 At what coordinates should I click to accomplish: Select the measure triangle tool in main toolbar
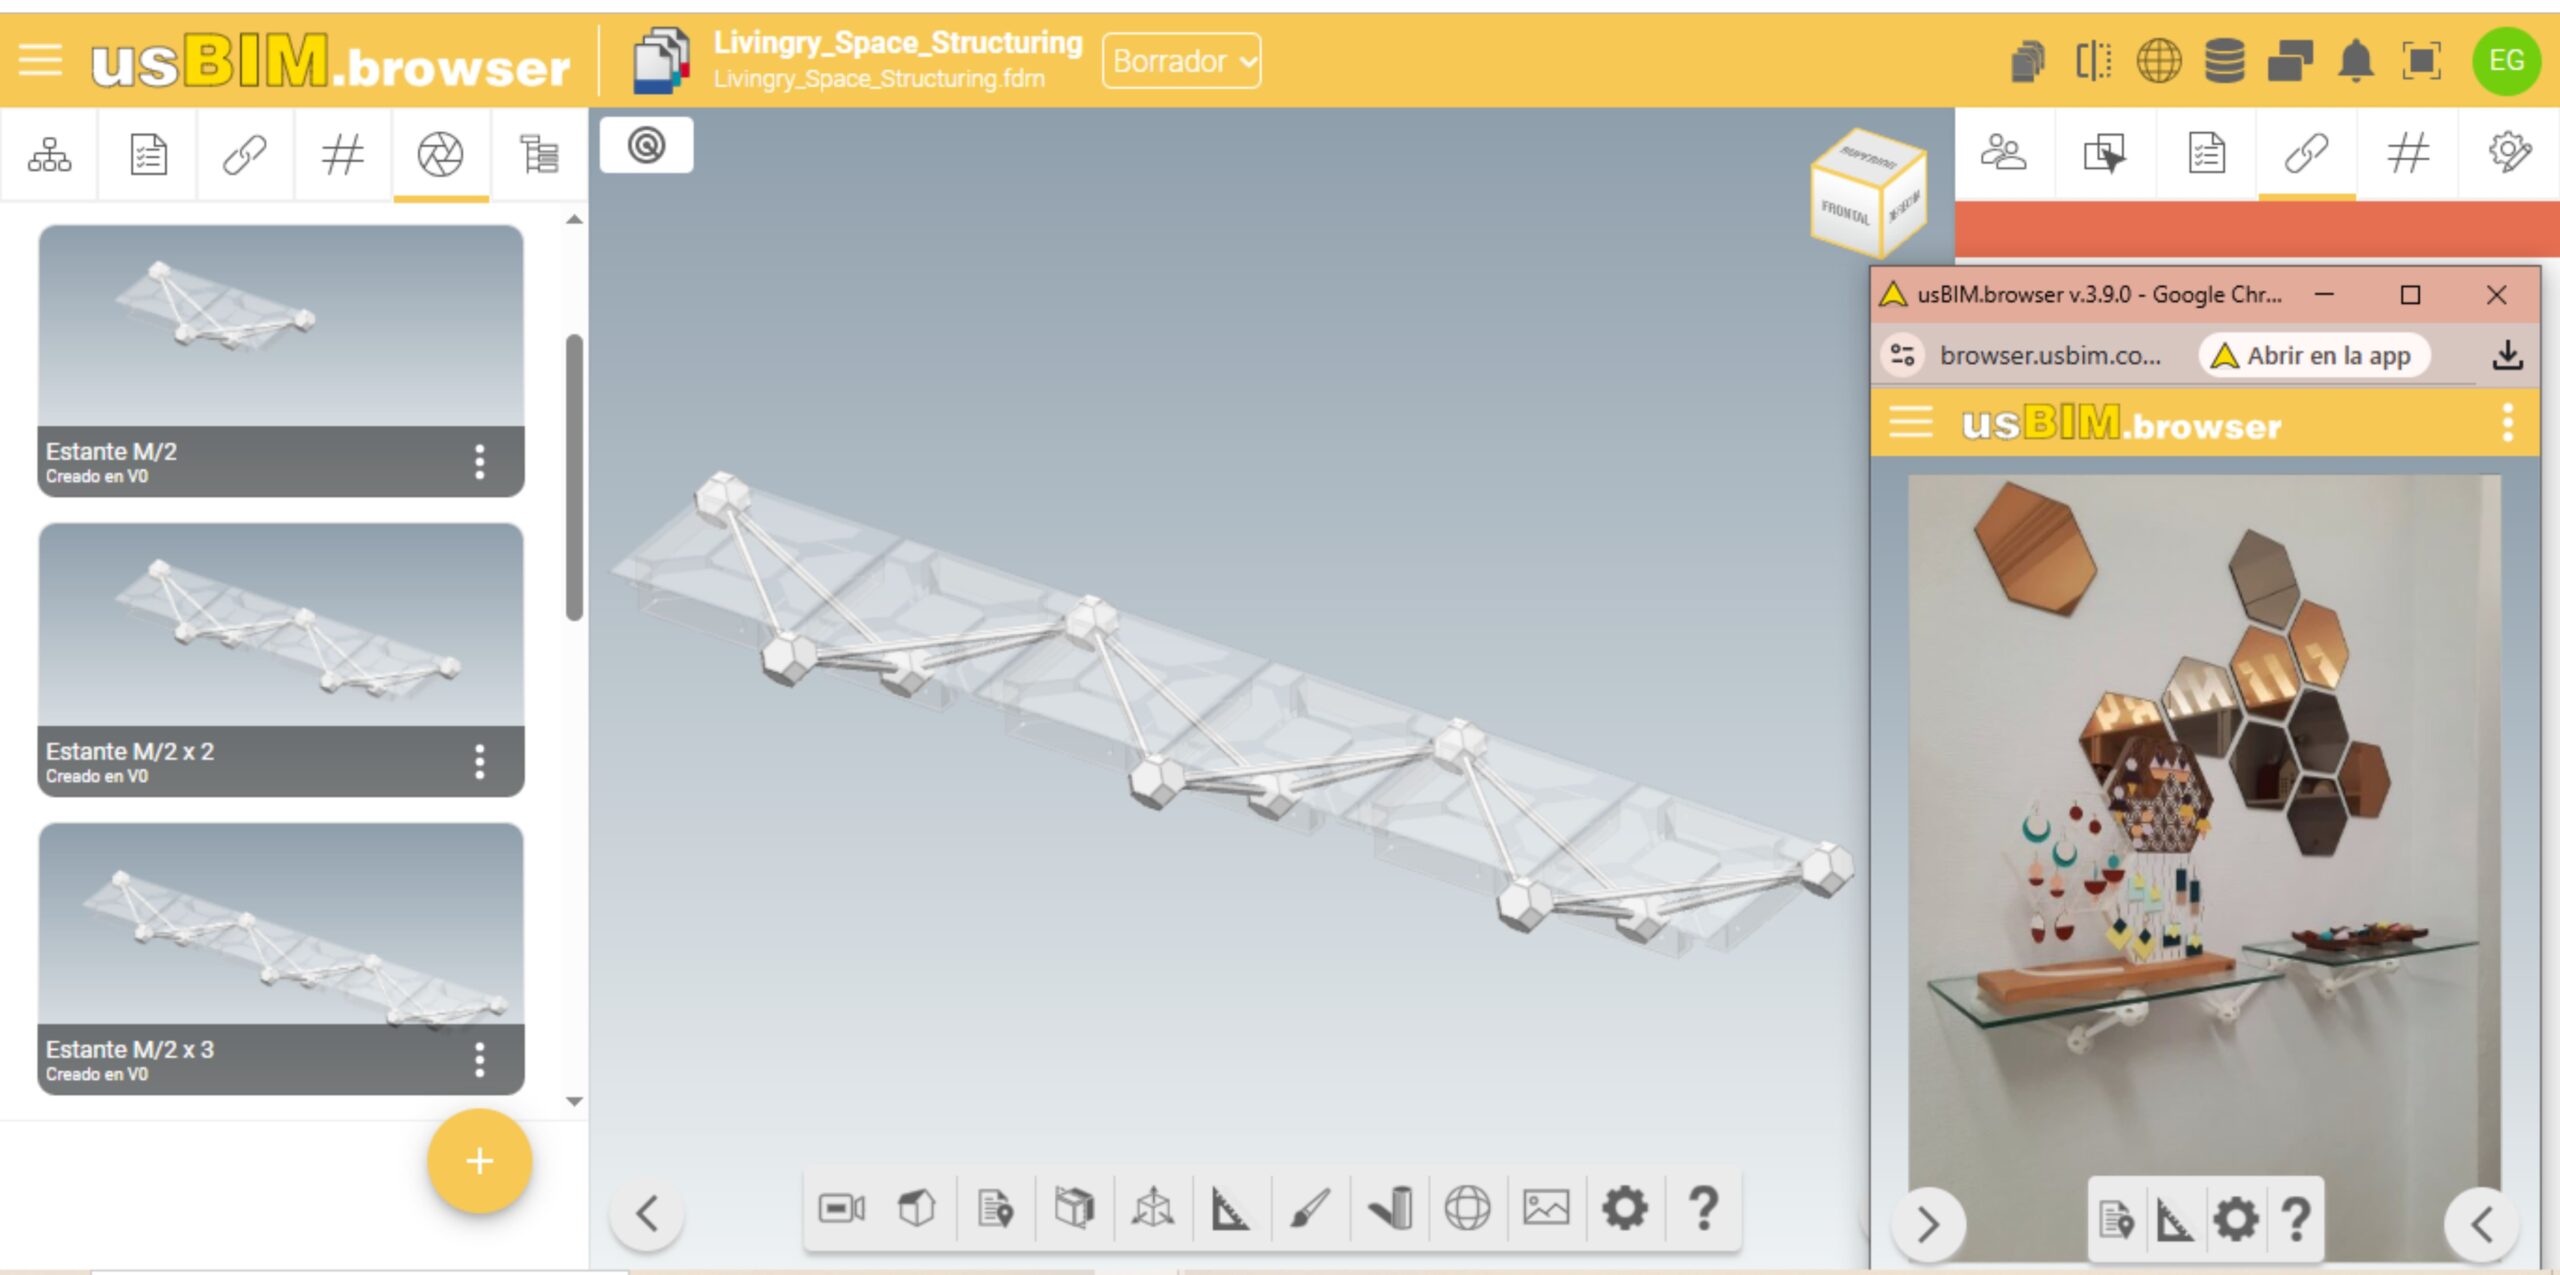[x=1230, y=1208]
